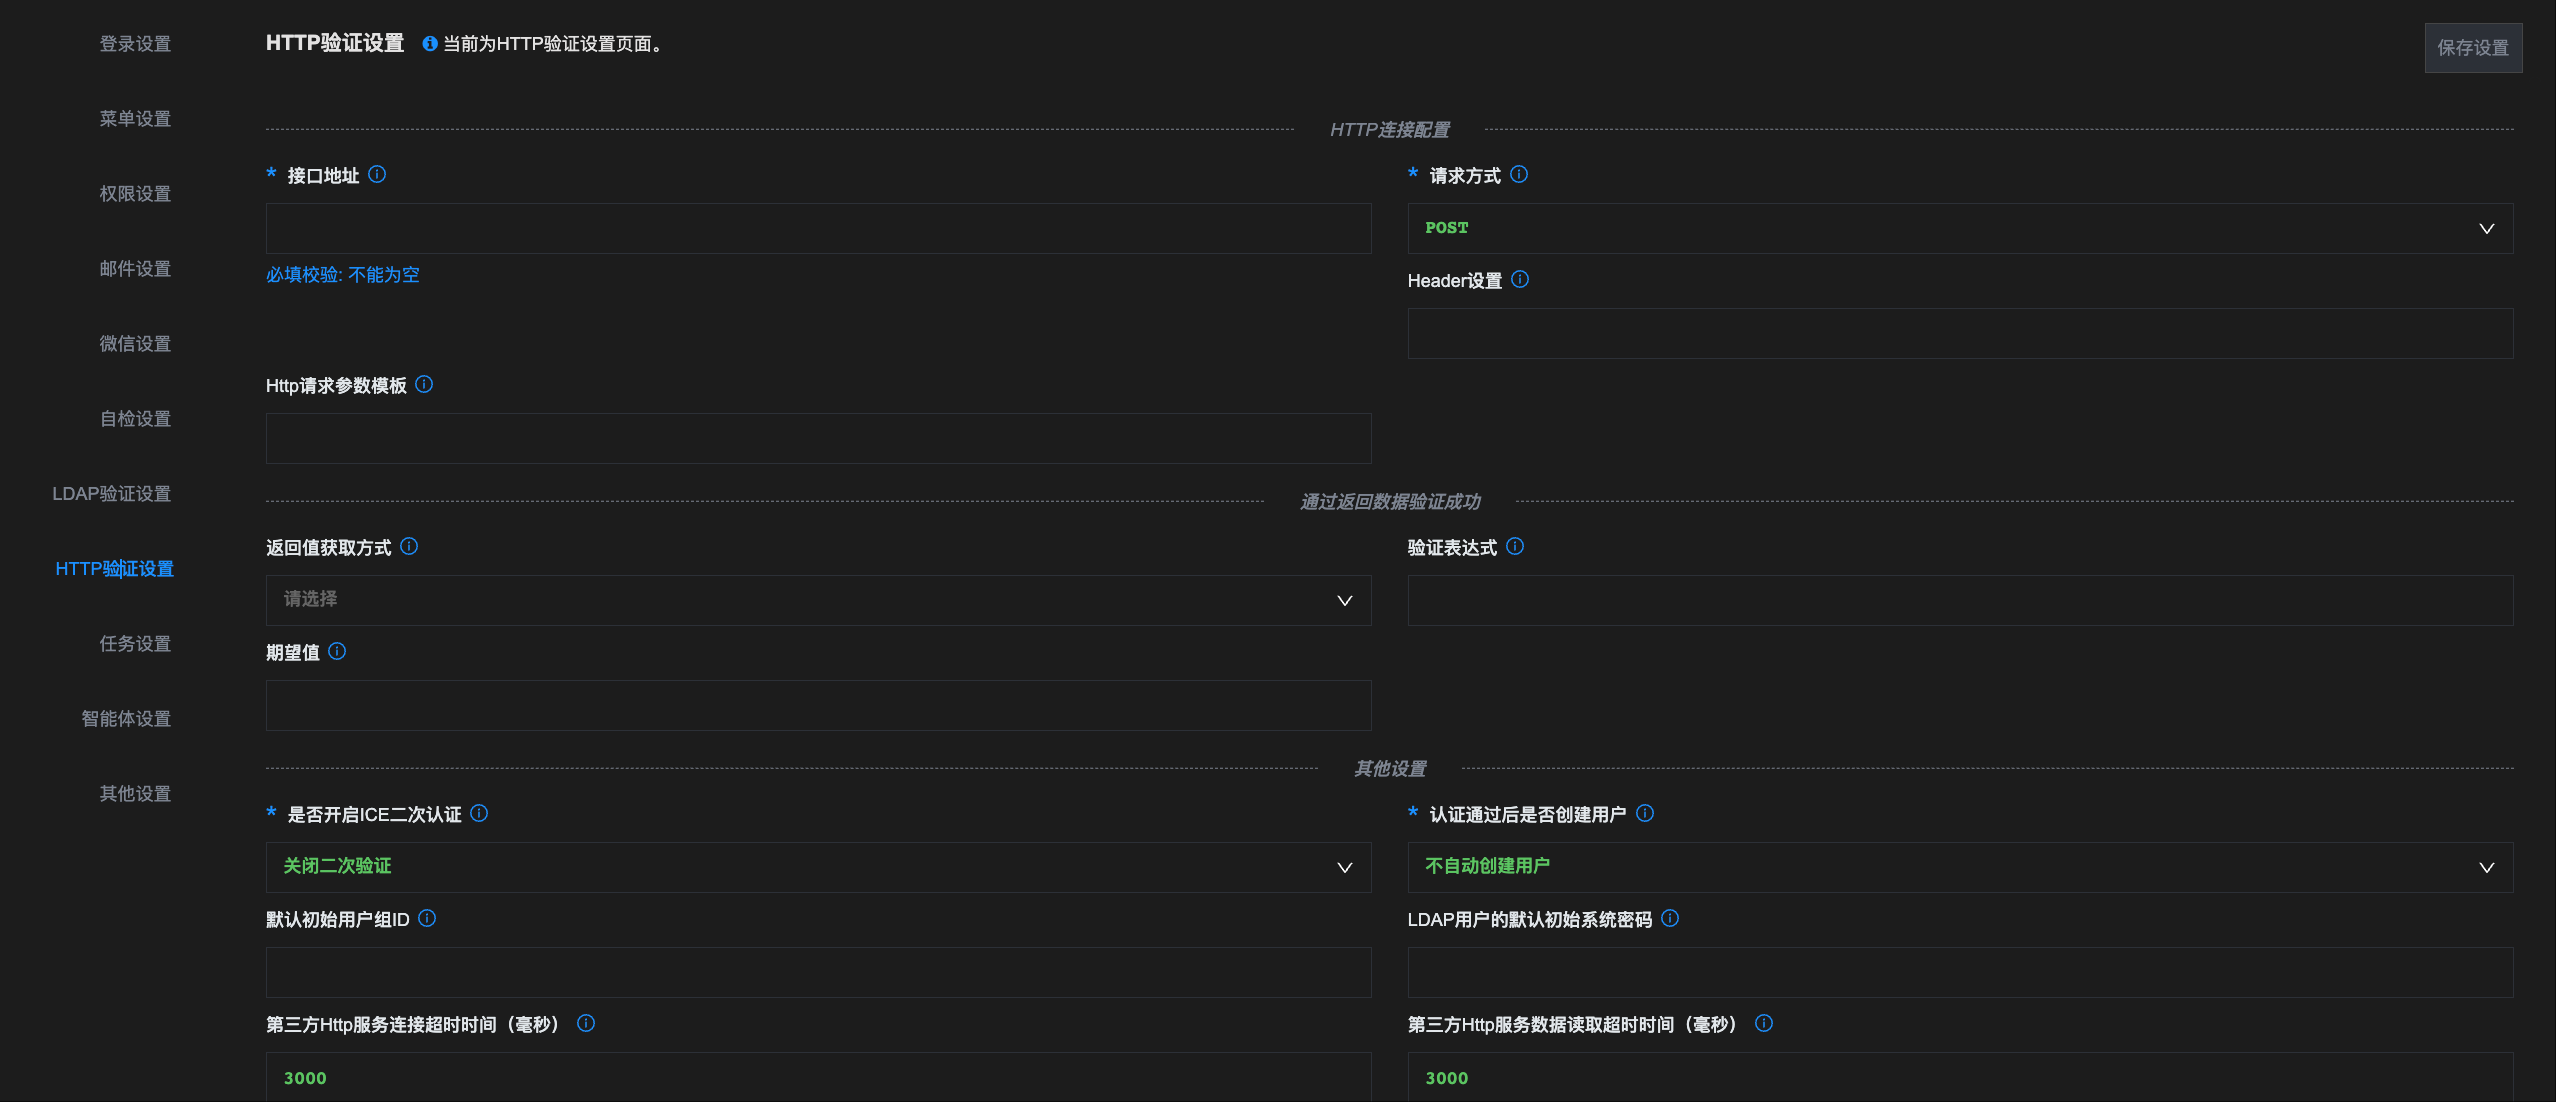Screen dimensions: 2556x1102
Task: Click info icon next to 请求方式
Action: [x=1519, y=174]
